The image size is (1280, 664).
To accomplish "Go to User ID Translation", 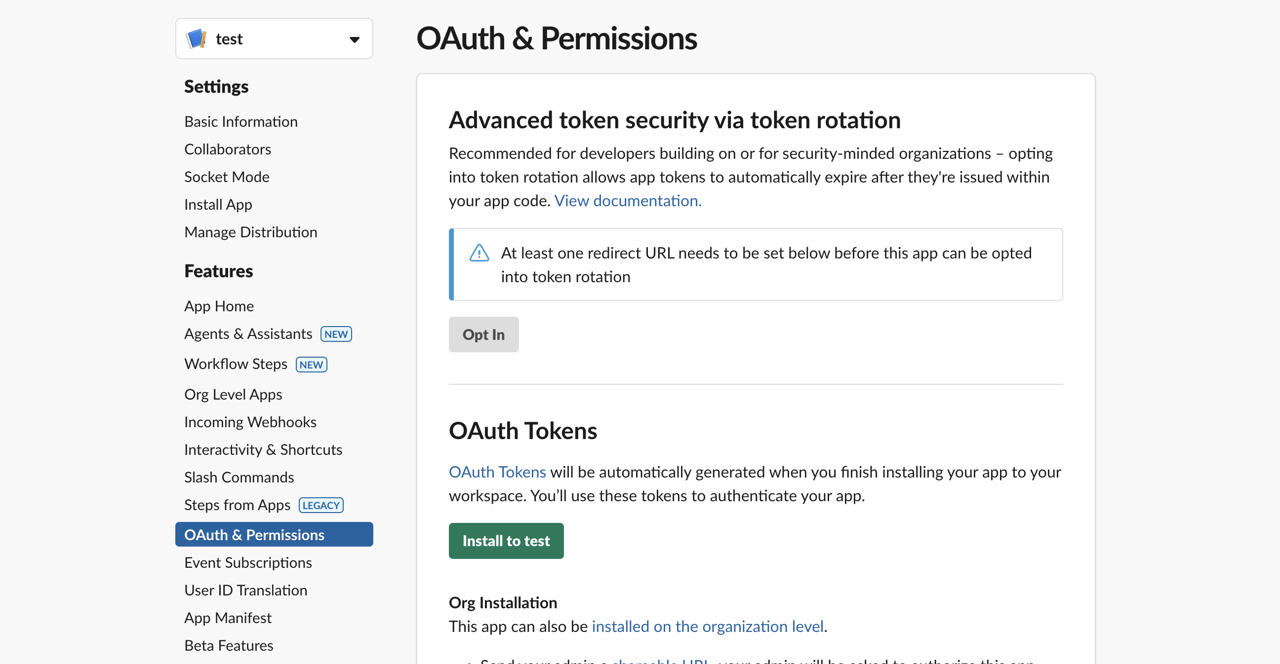I will pyautogui.click(x=246, y=590).
